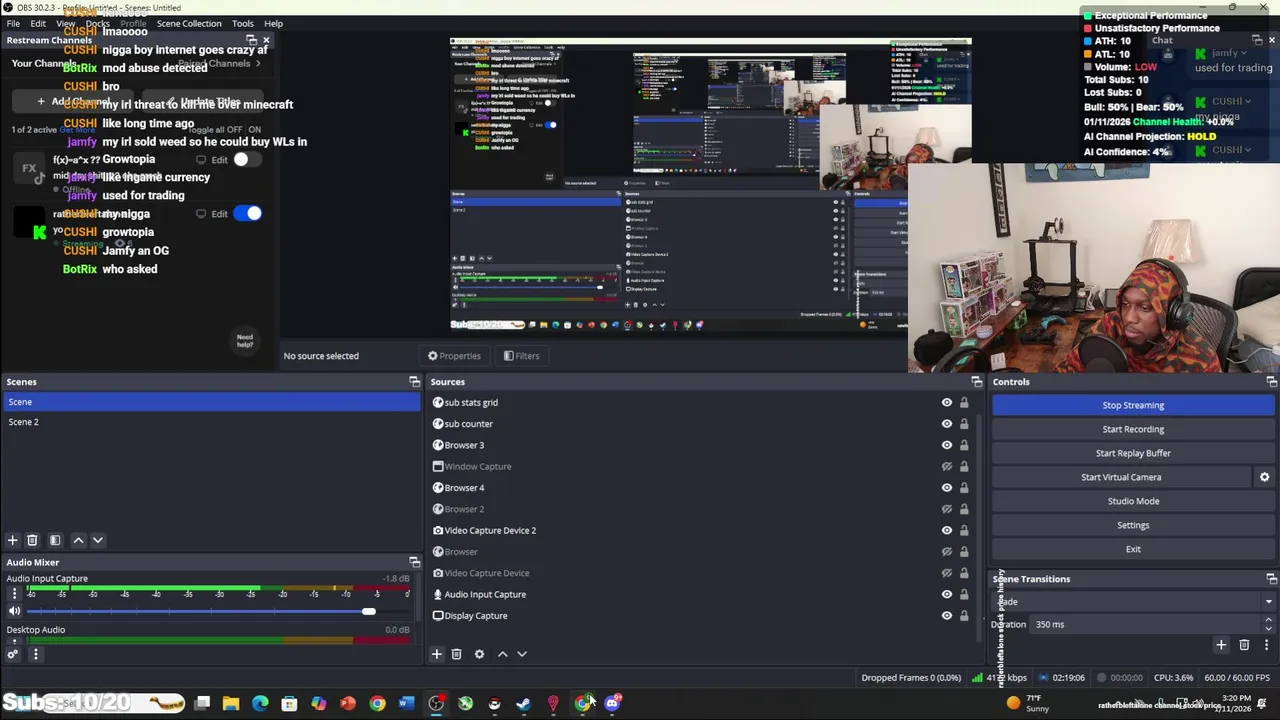Mute Audio Input Capture speaker icon
1280x720 pixels.
[14, 611]
